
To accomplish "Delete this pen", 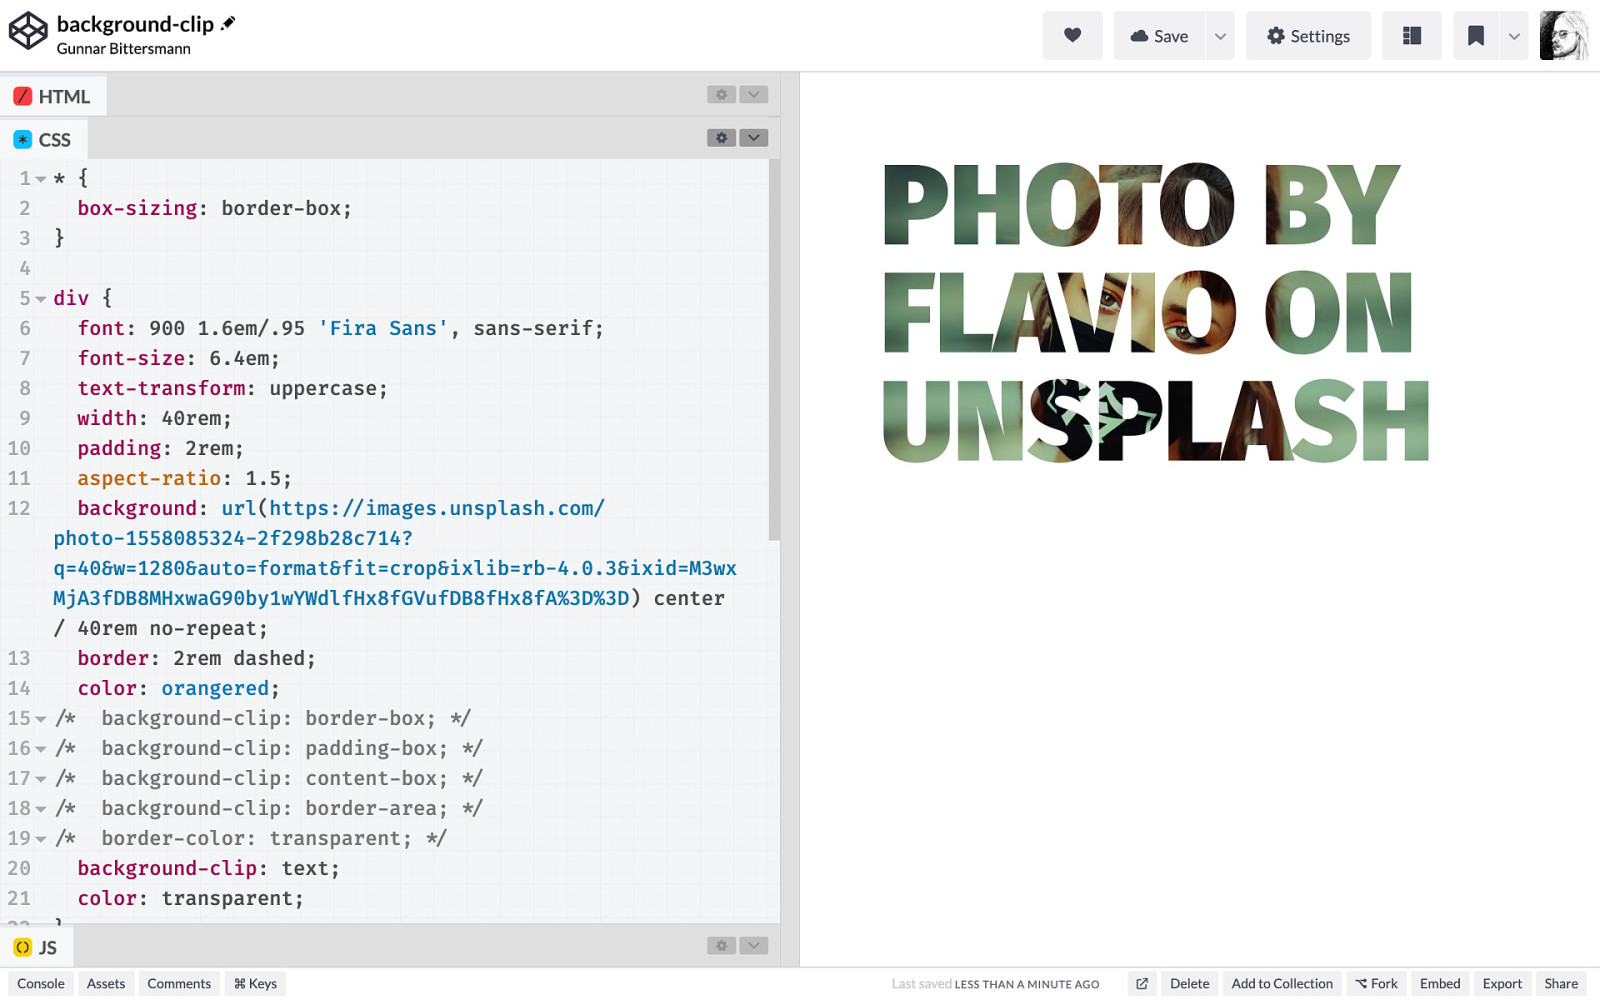I will click(x=1190, y=984).
